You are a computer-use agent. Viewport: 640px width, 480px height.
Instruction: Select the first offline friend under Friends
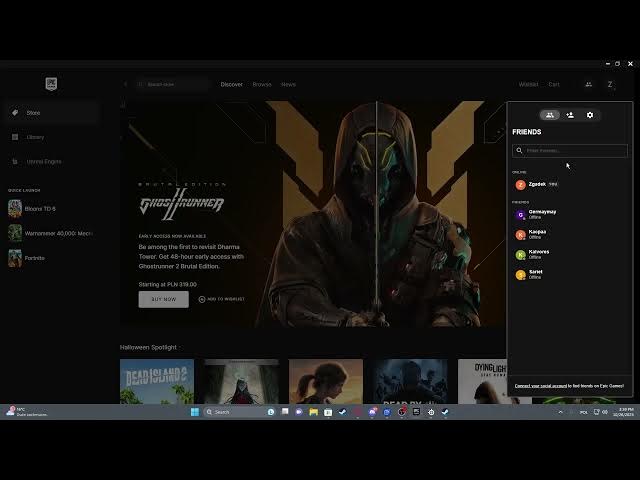pyautogui.click(x=569, y=214)
